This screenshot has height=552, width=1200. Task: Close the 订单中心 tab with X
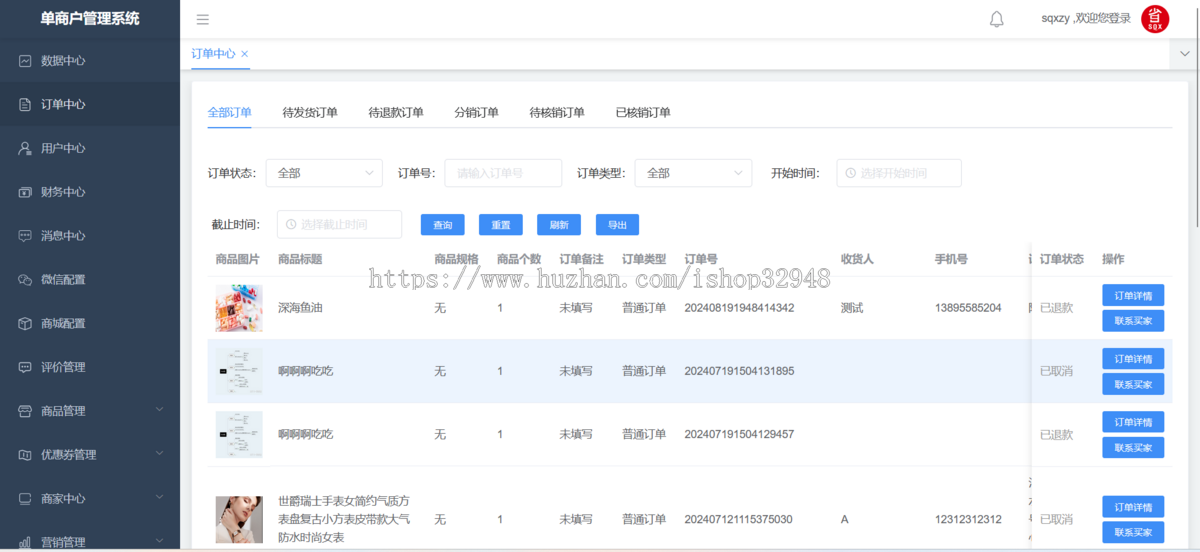coord(245,54)
